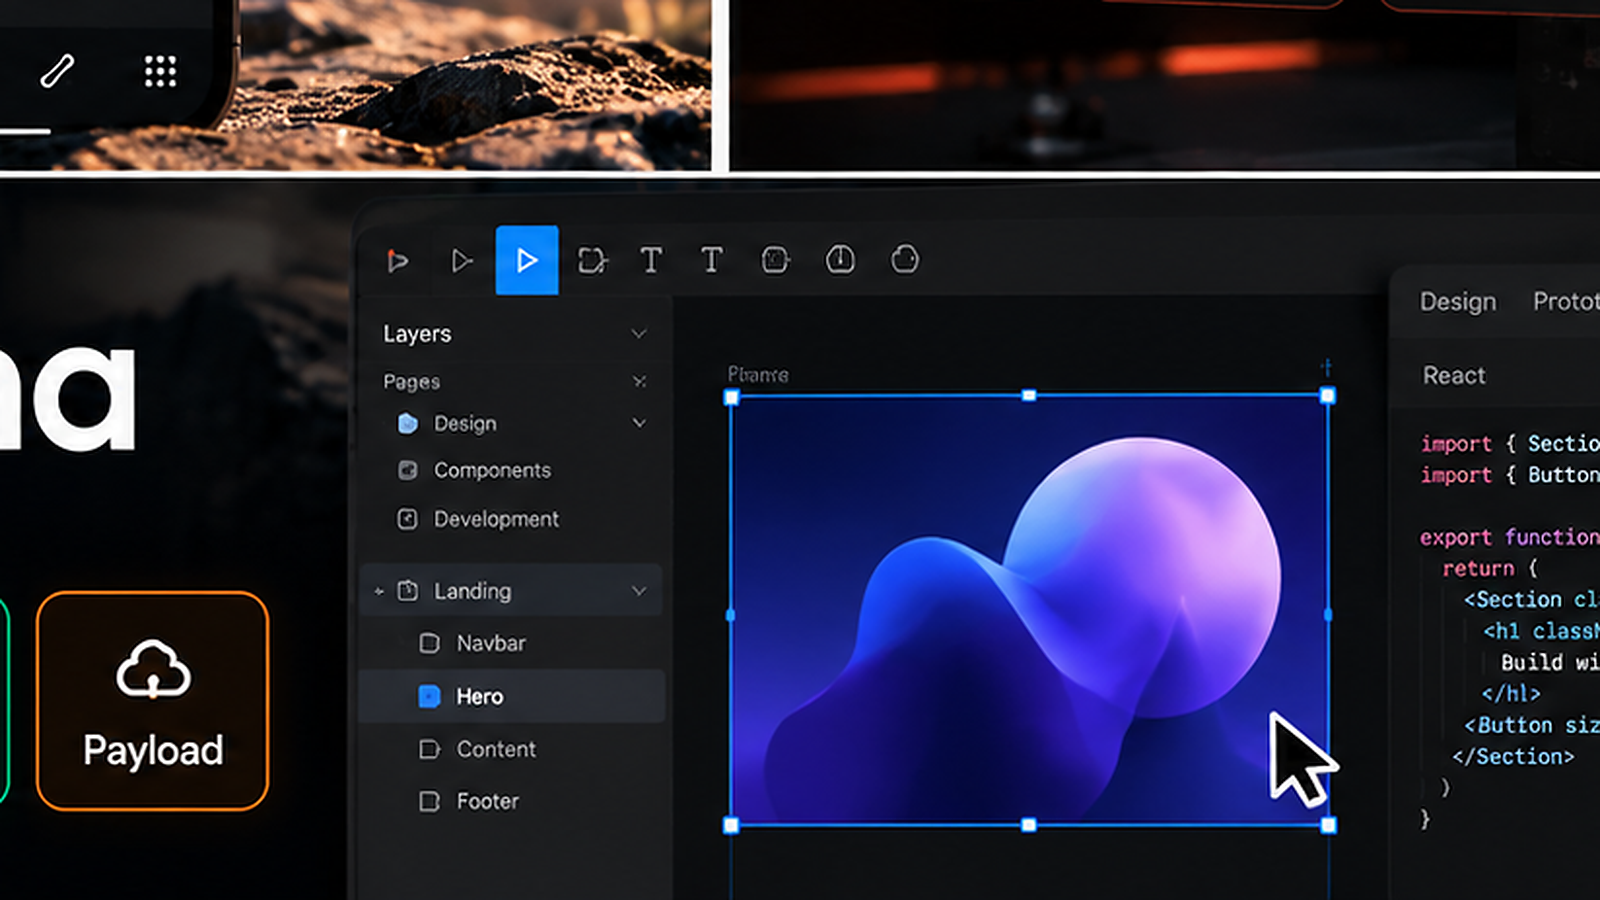Click the Navbar layer icon
The height and width of the screenshot is (900, 1600).
pos(429,643)
